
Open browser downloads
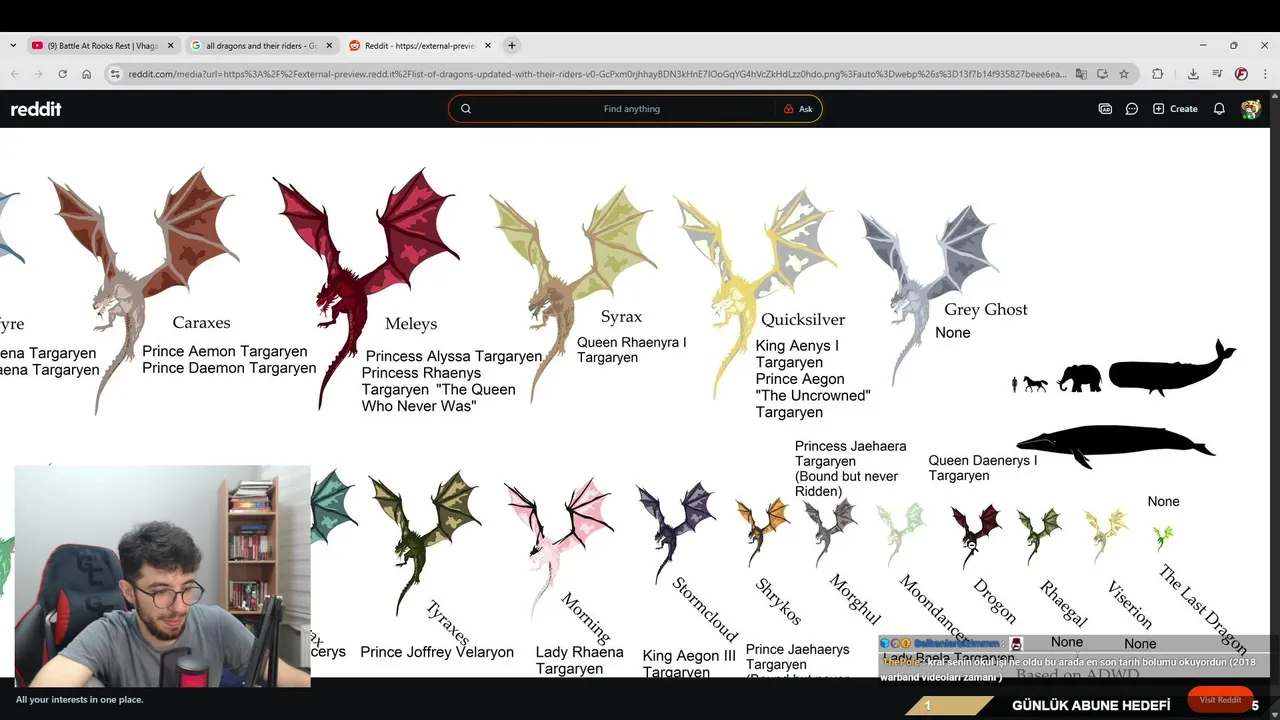(1193, 74)
